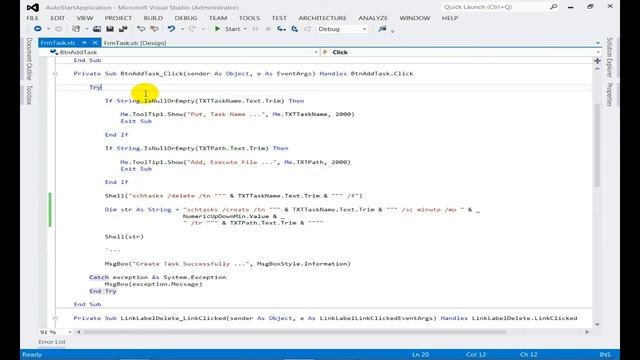Click the horizontal scrollbar right arrow

(x=587, y=332)
